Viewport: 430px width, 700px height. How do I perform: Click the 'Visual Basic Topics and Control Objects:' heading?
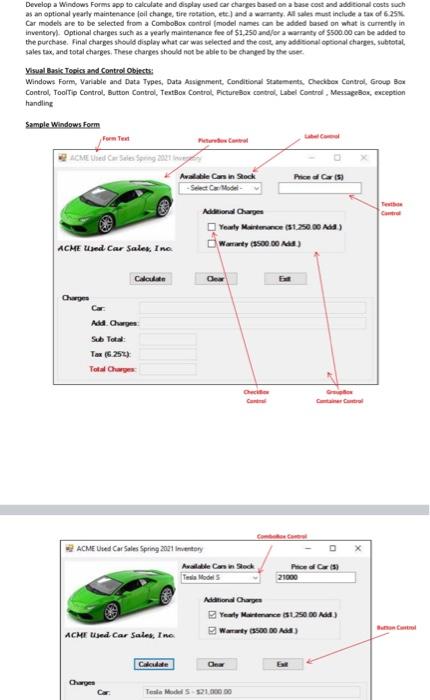[x=89, y=71]
